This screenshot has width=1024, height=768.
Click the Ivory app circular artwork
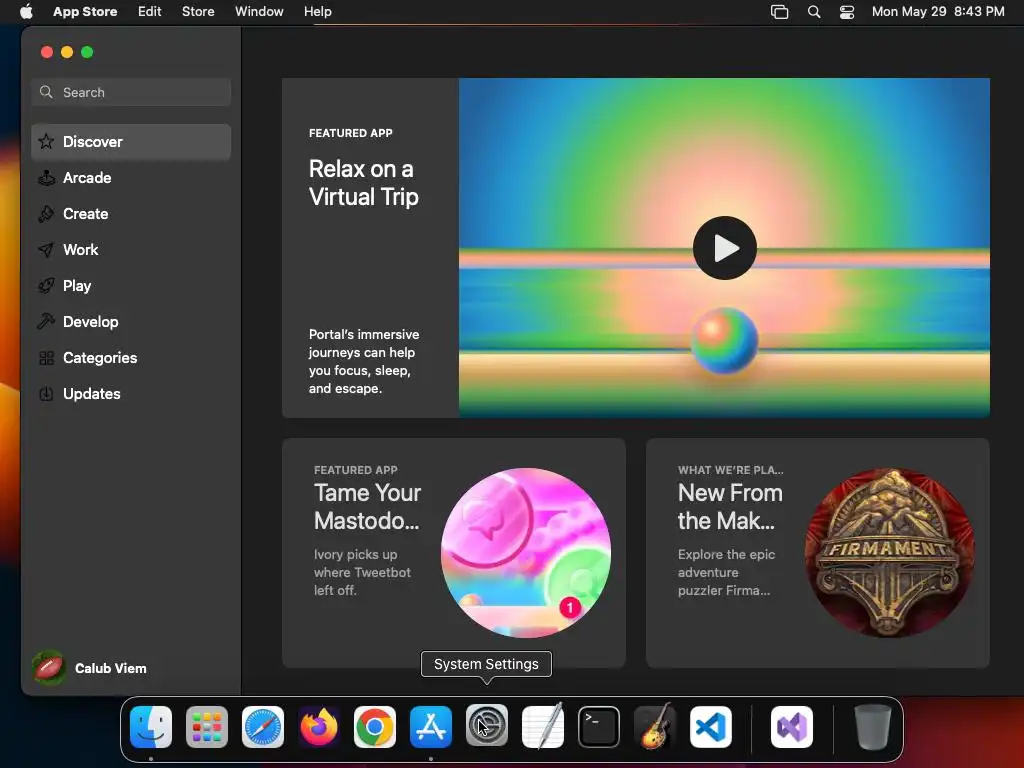click(526, 552)
